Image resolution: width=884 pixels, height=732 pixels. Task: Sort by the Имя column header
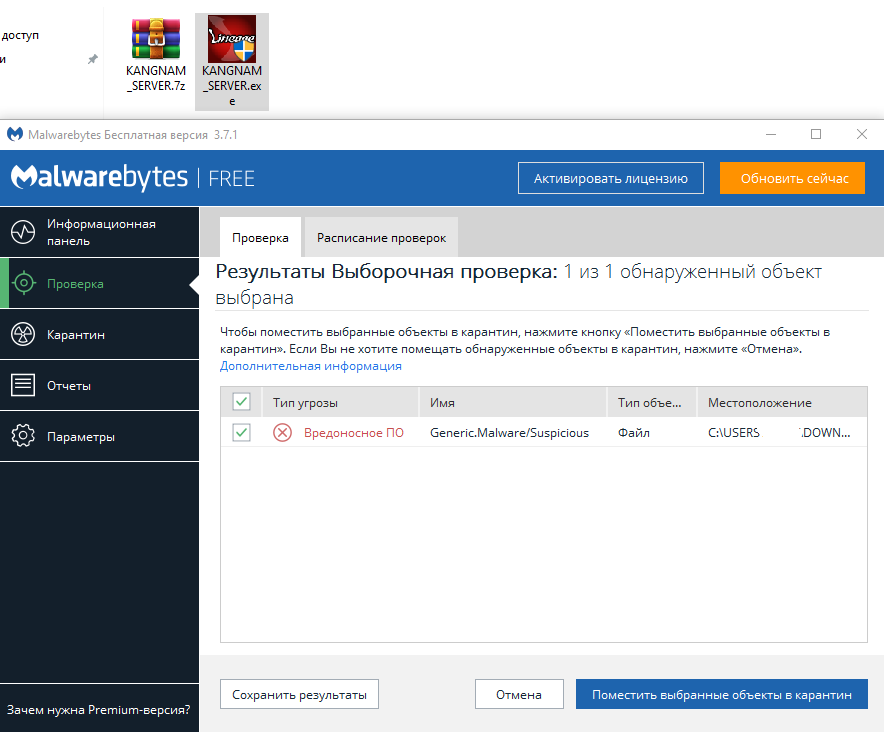513,402
